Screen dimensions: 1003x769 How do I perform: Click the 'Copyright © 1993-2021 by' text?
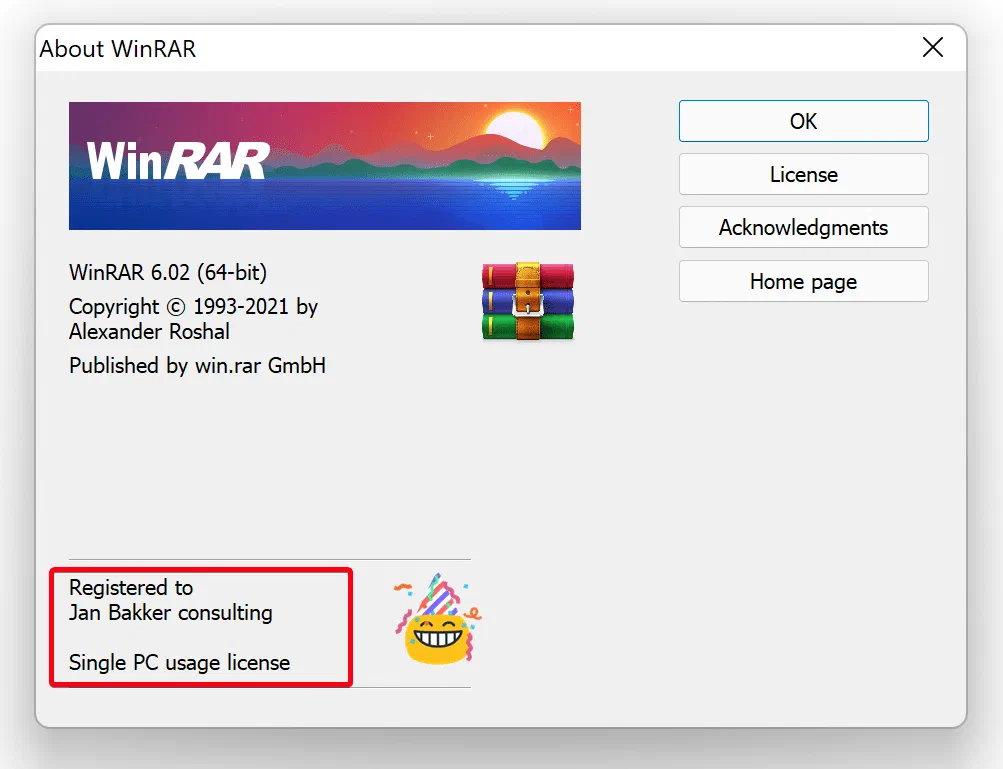193,307
